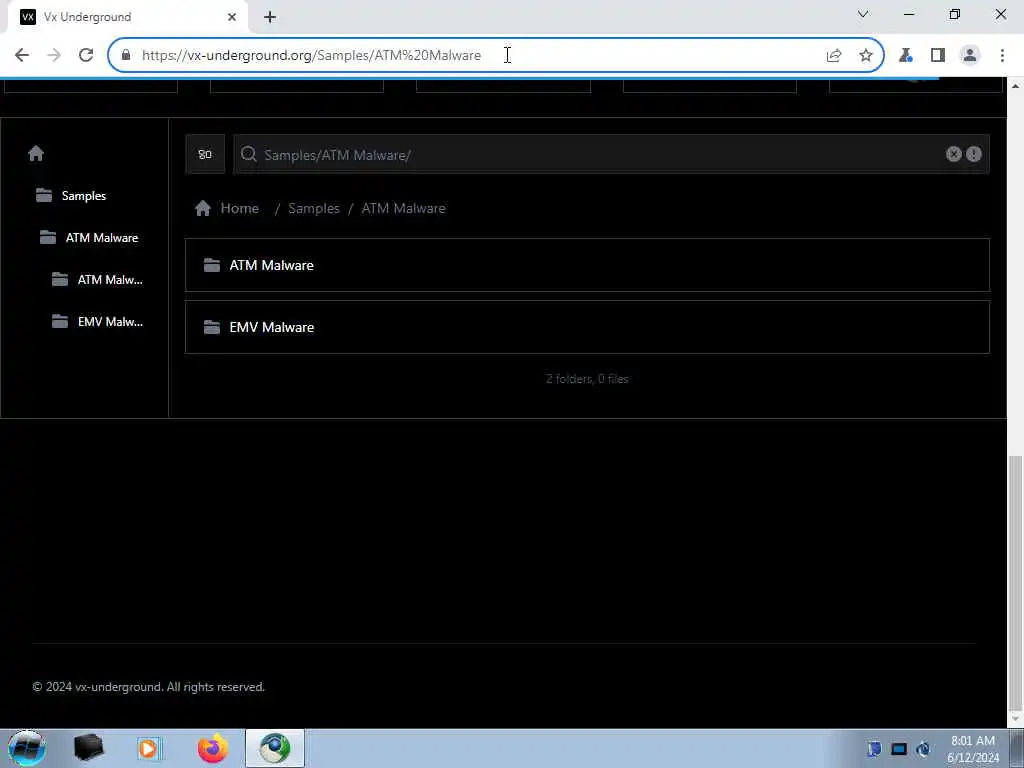Bookmark this page with the star
Viewport: 1024px width, 768px height.
pyautogui.click(x=866, y=56)
